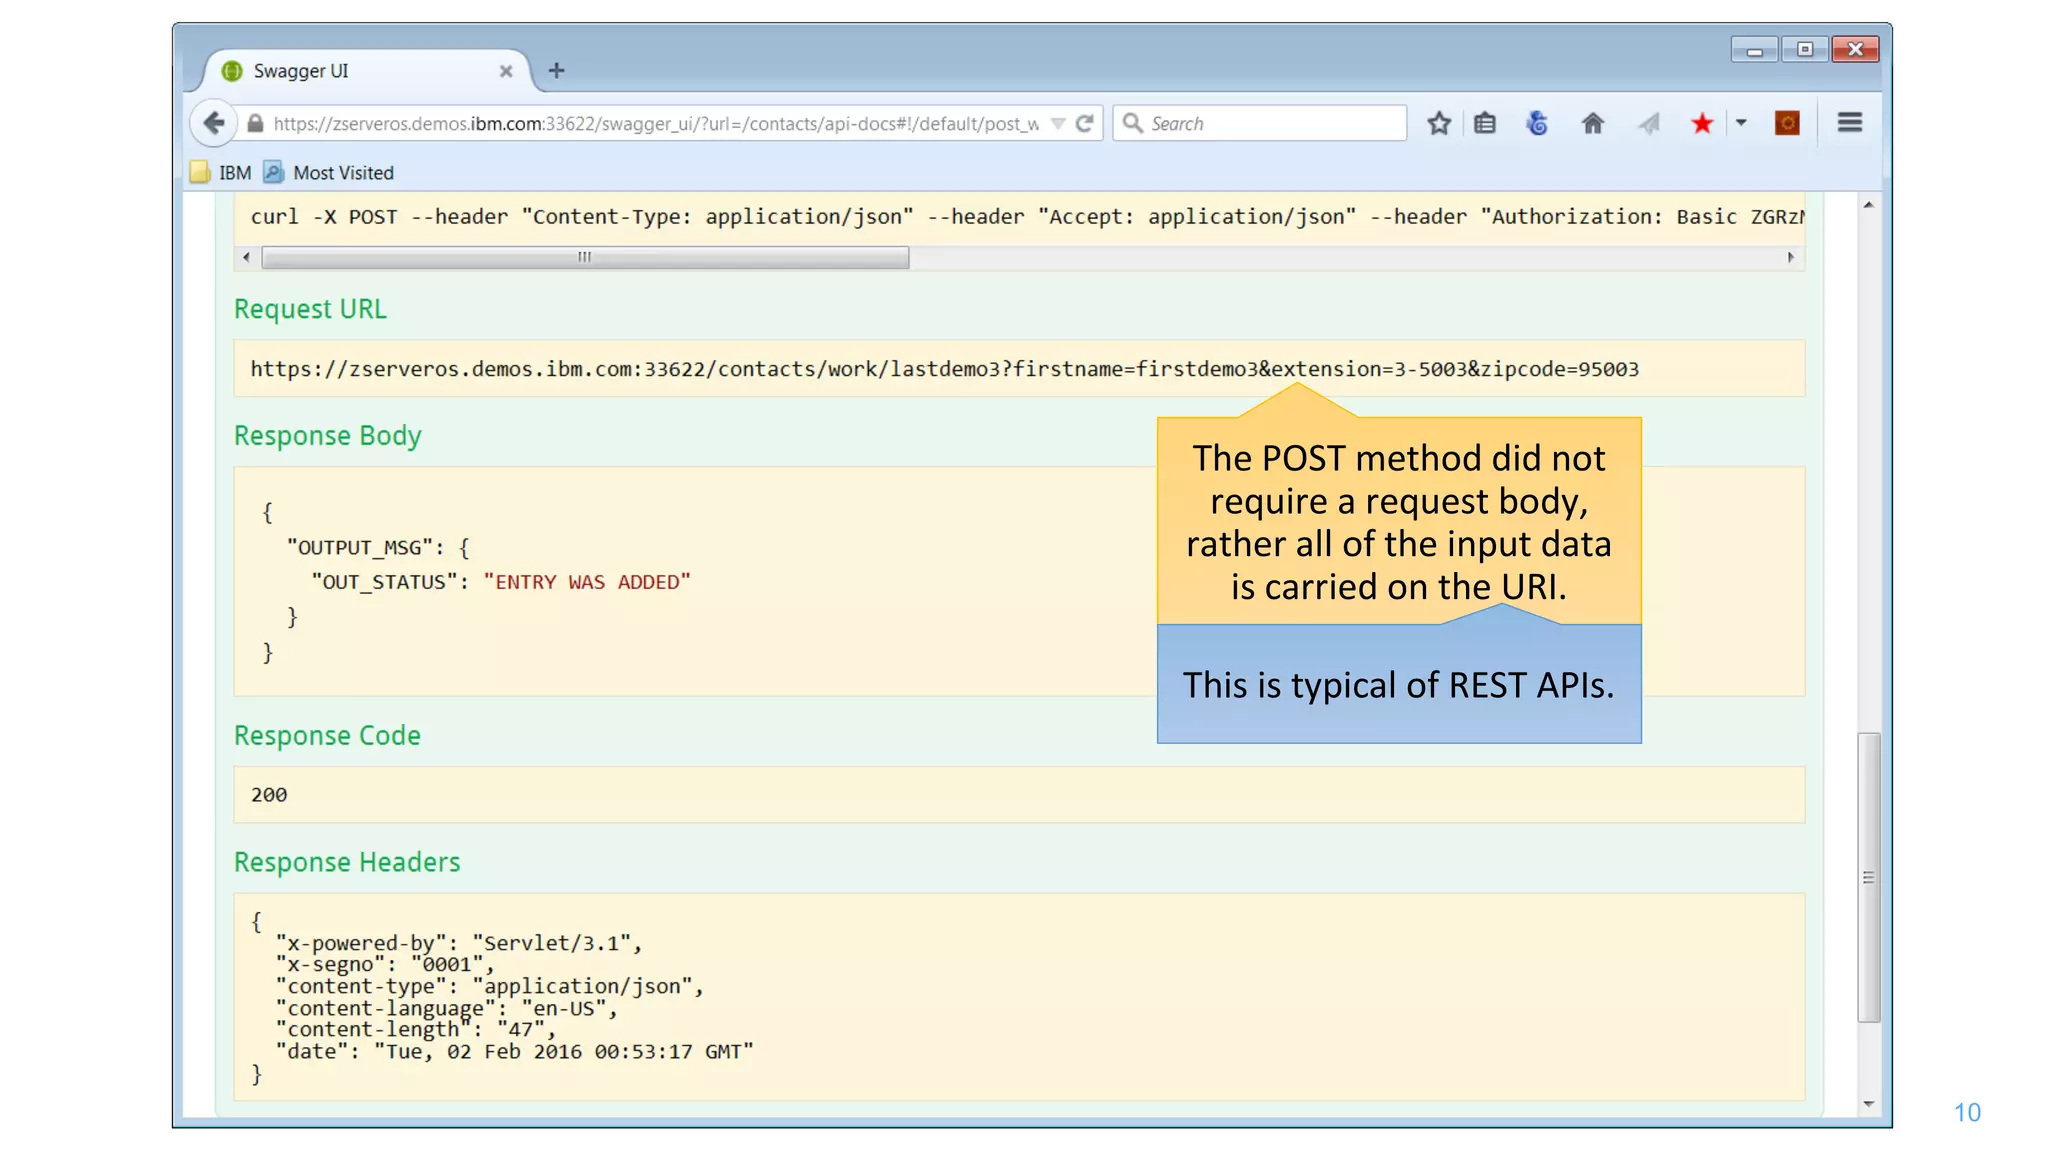
Task: Click the browser back arrow button
Action: (x=213, y=123)
